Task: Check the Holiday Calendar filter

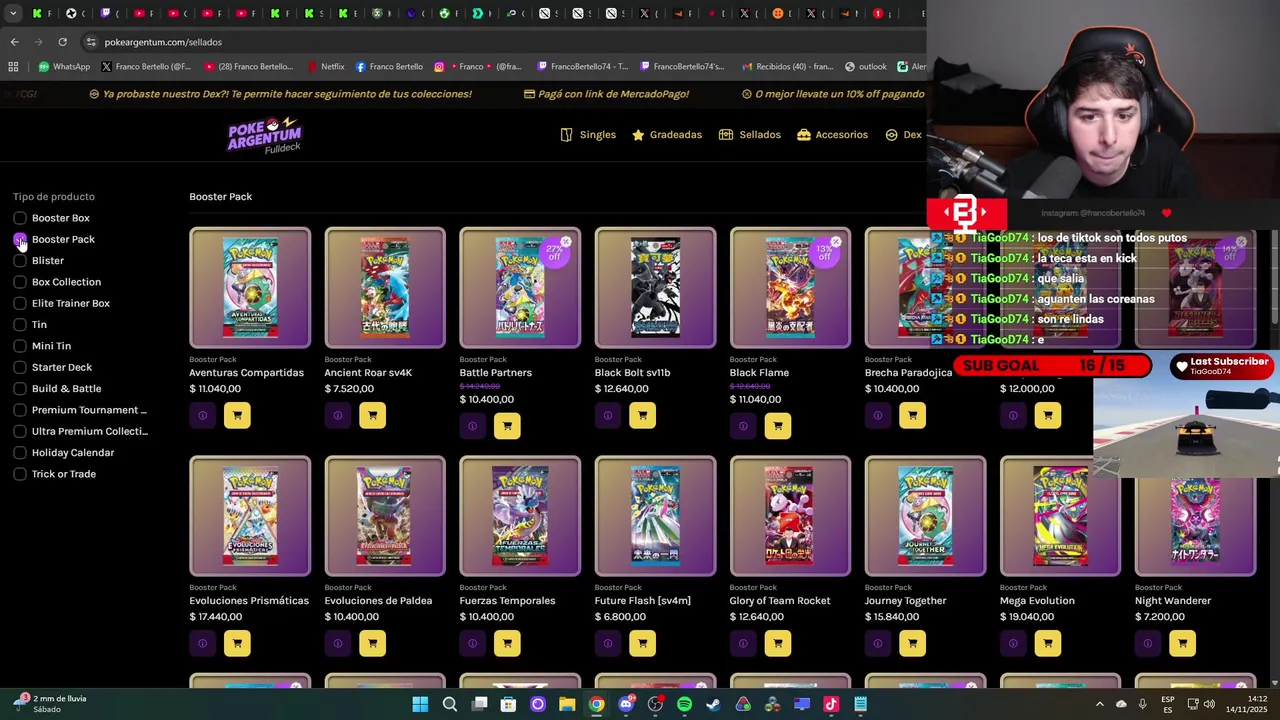Action: (x=20, y=452)
